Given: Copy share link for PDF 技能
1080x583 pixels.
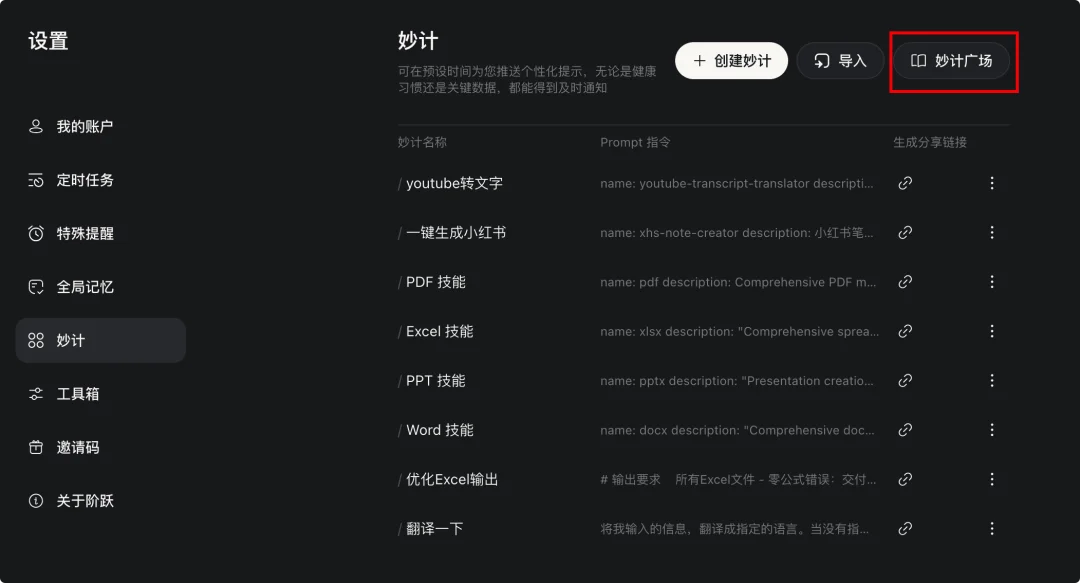Looking at the screenshot, I should (905, 281).
